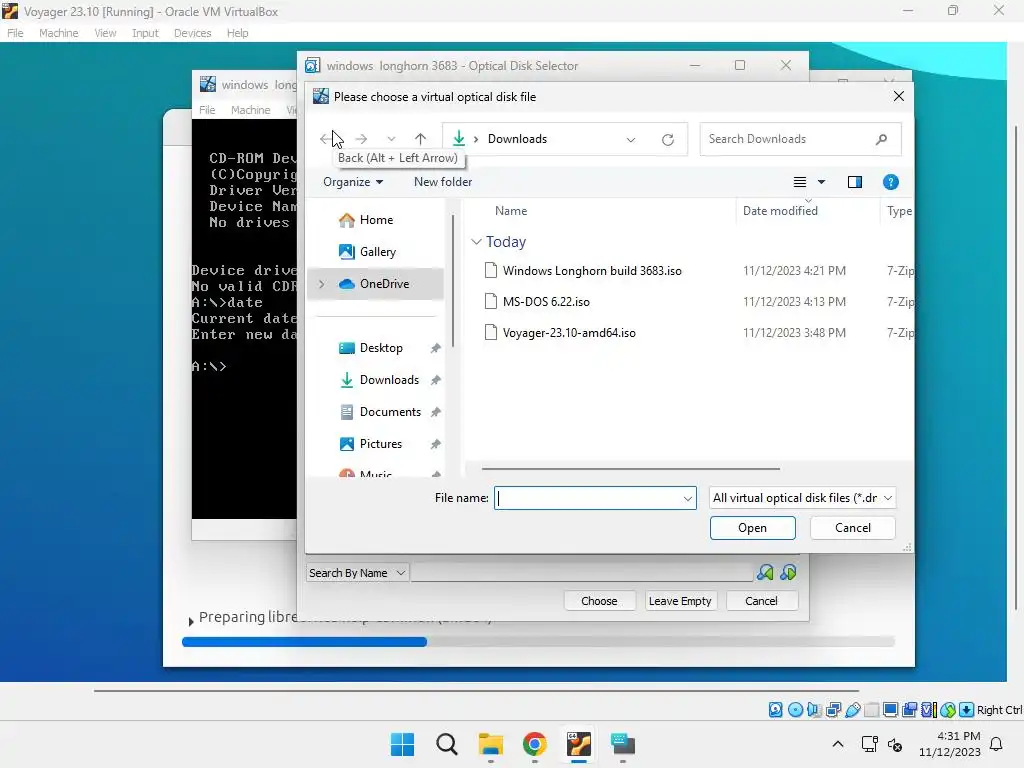1024x768 pixels.
Task: Open Devices menu
Action: pyautogui.click(x=192, y=33)
